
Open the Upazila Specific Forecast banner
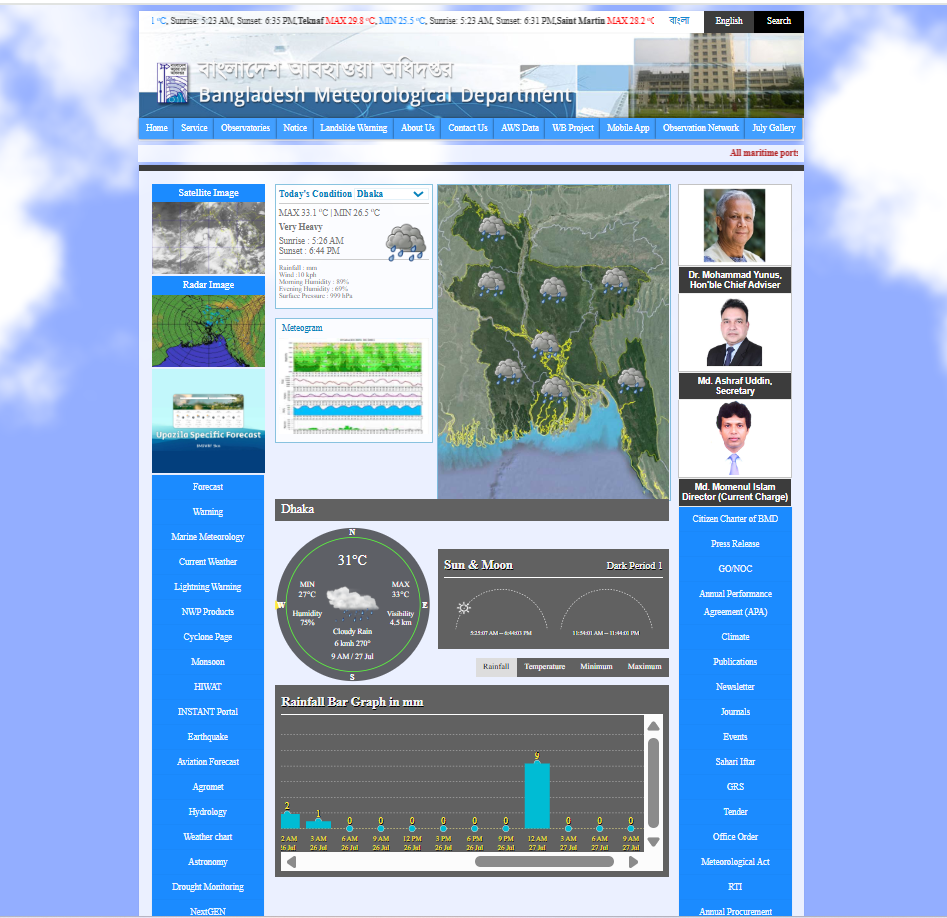pos(208,420)
